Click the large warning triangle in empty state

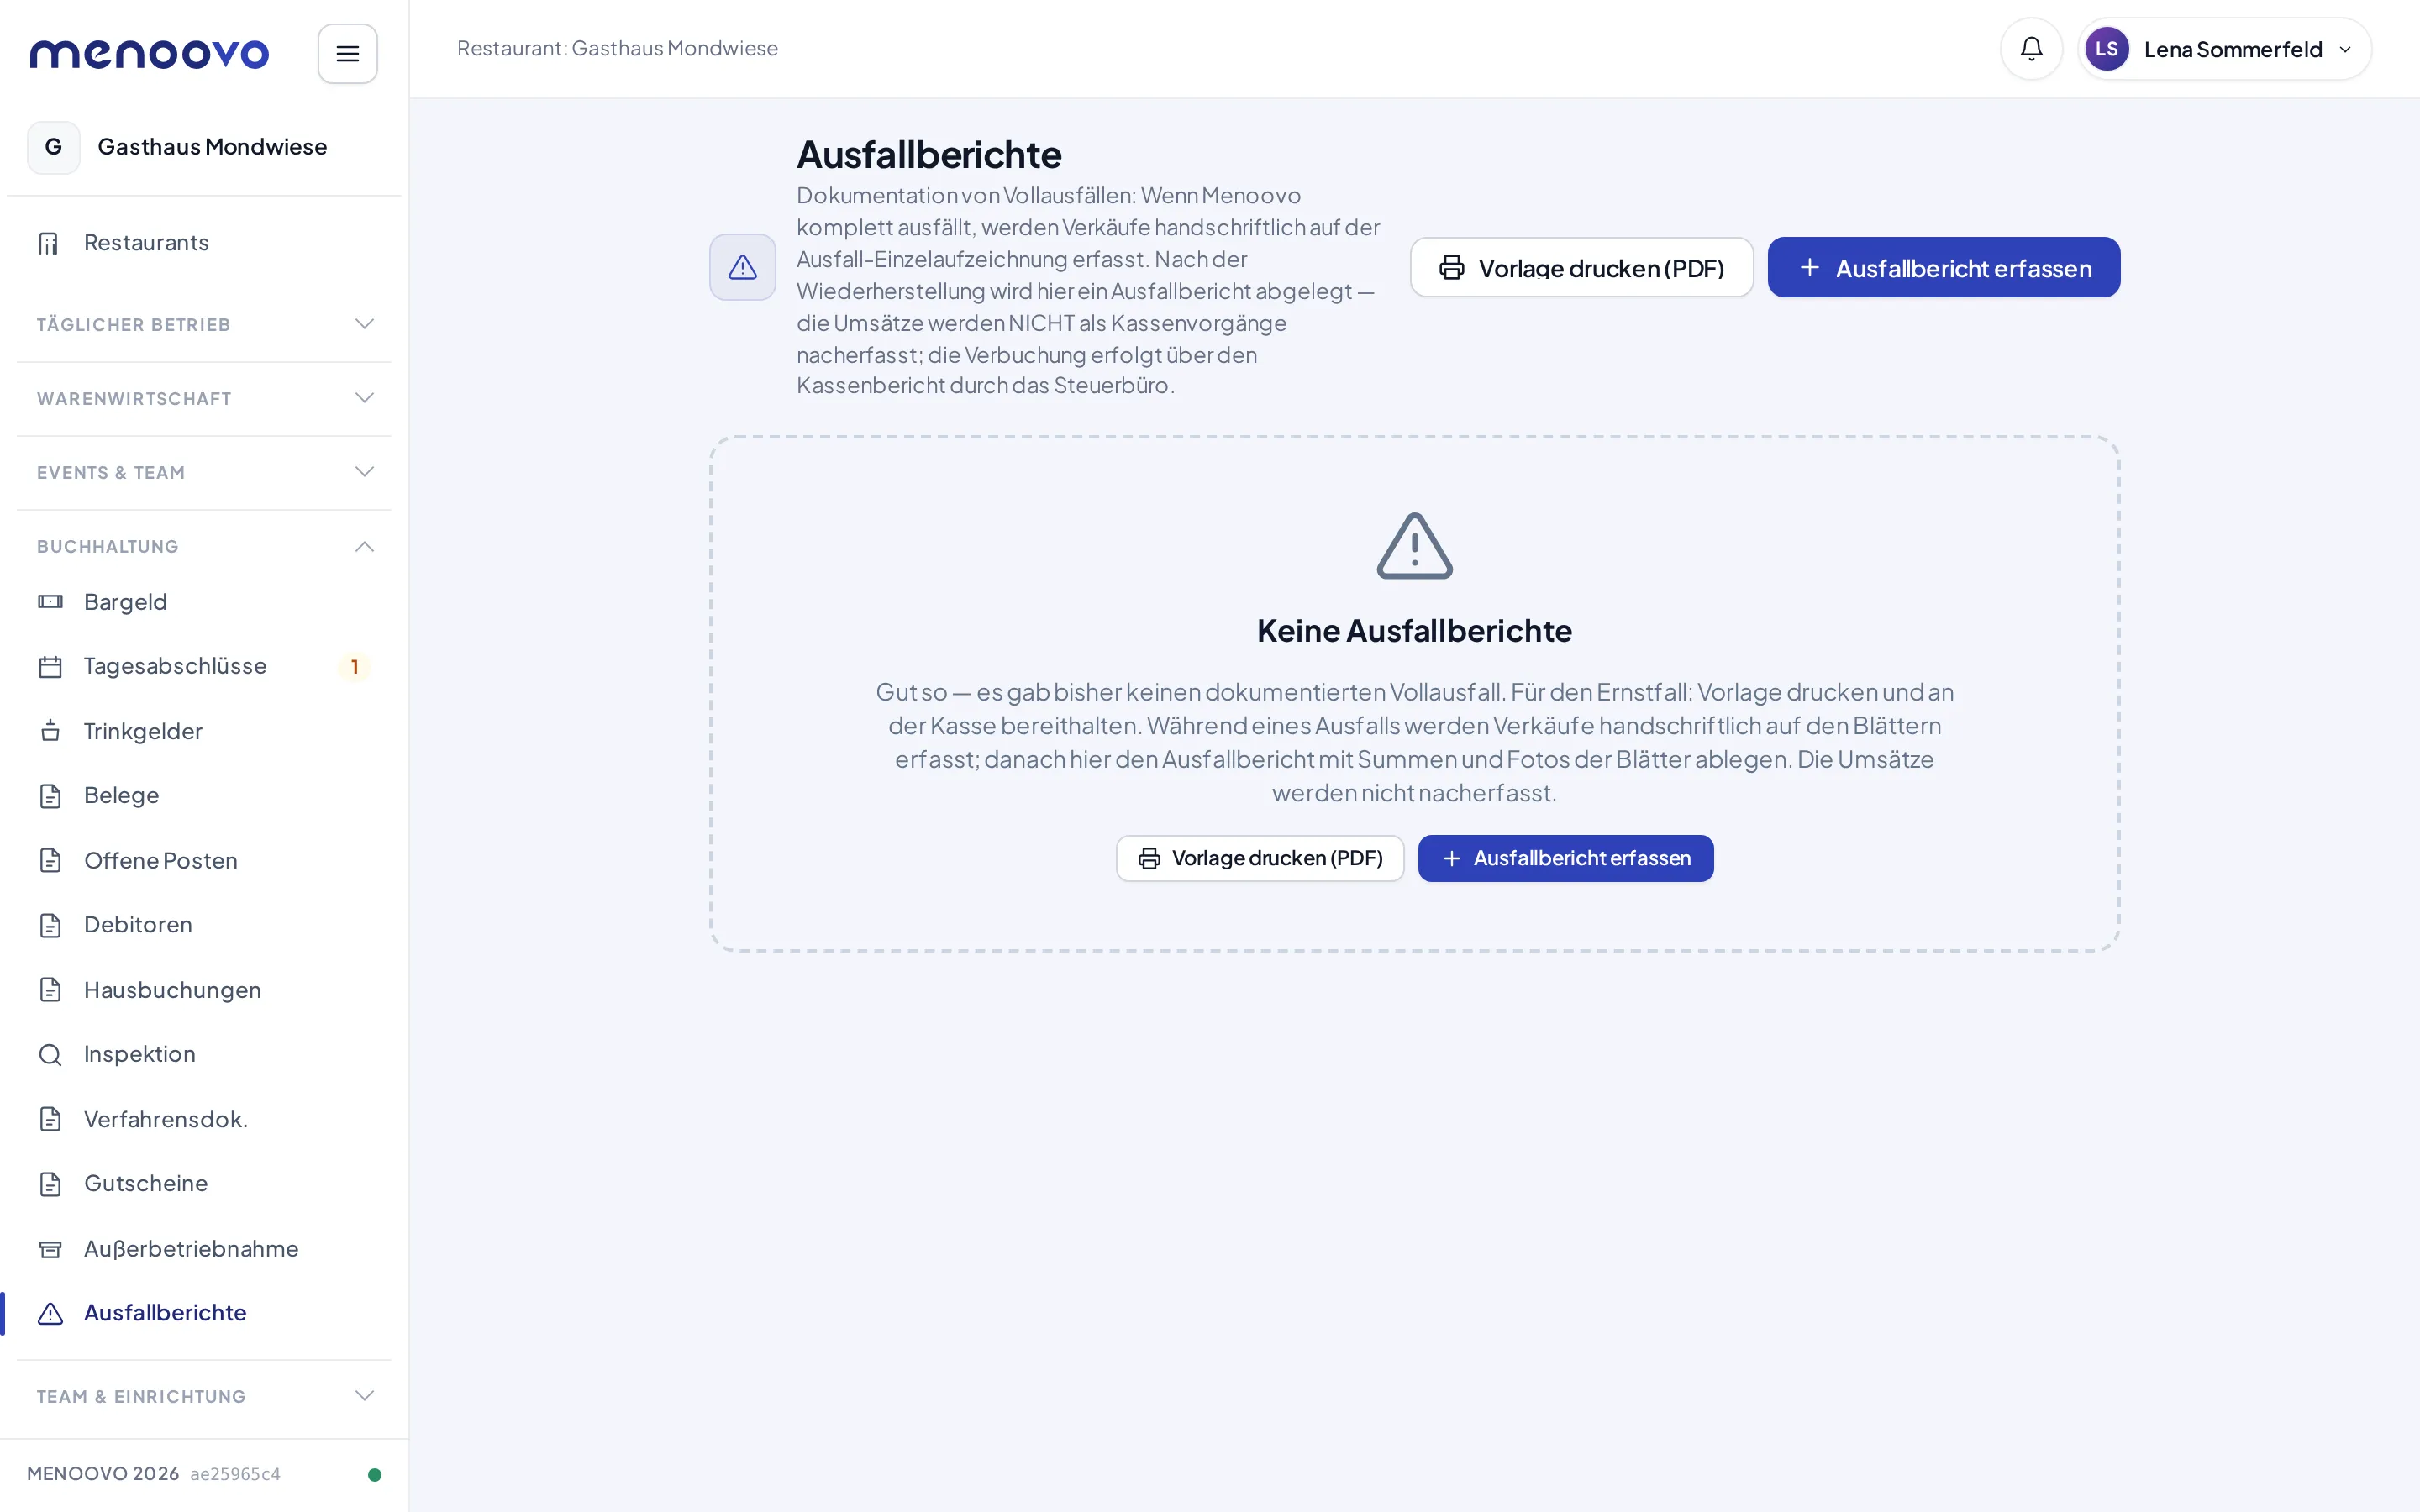(x=1414, y=546)
